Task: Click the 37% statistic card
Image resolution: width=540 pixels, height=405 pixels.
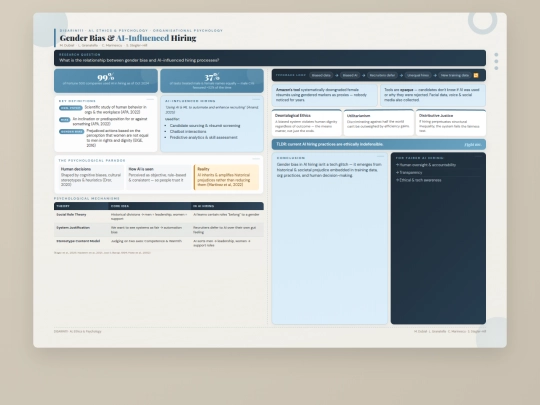Action: (212, 81)
